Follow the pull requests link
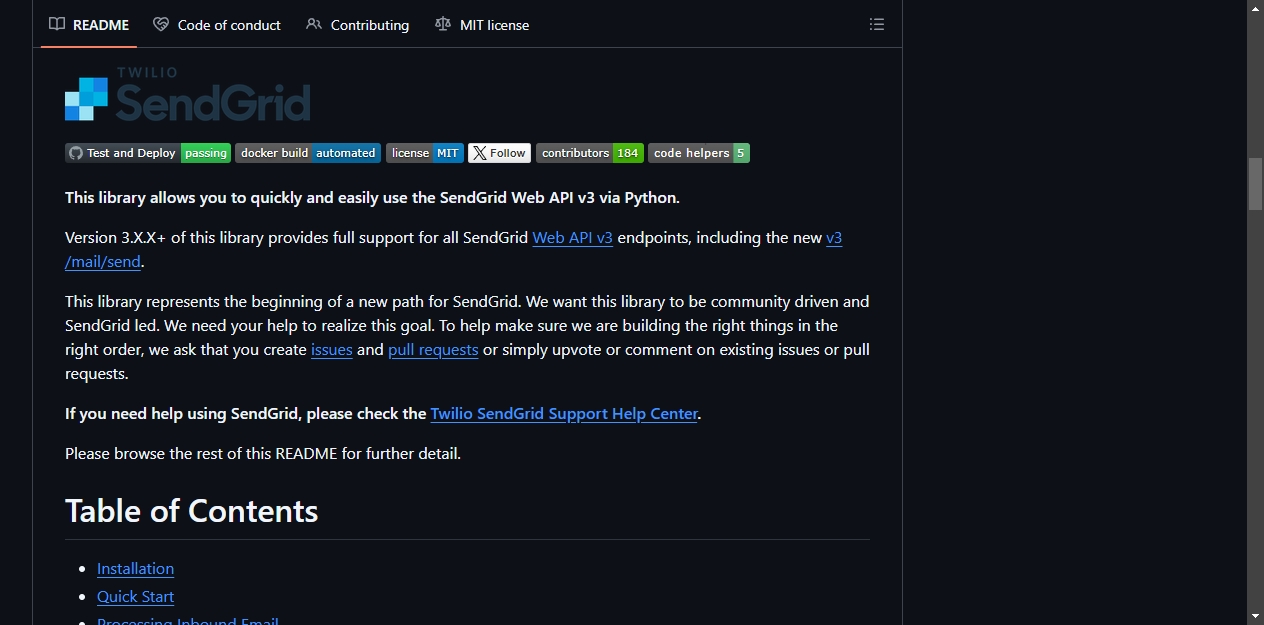The height and width of the screenshot is (625, 1264). [x=433, y=350]
